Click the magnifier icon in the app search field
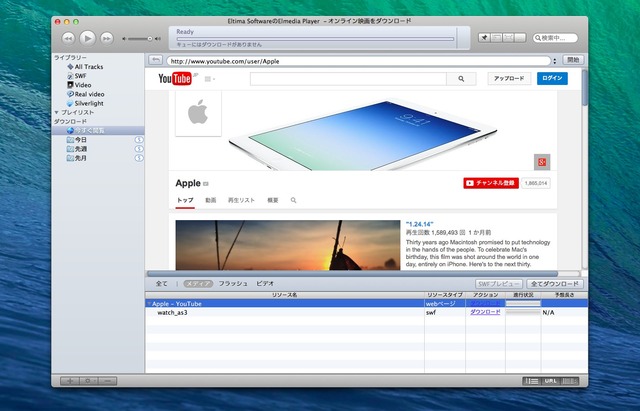 (x=538, y=38)
